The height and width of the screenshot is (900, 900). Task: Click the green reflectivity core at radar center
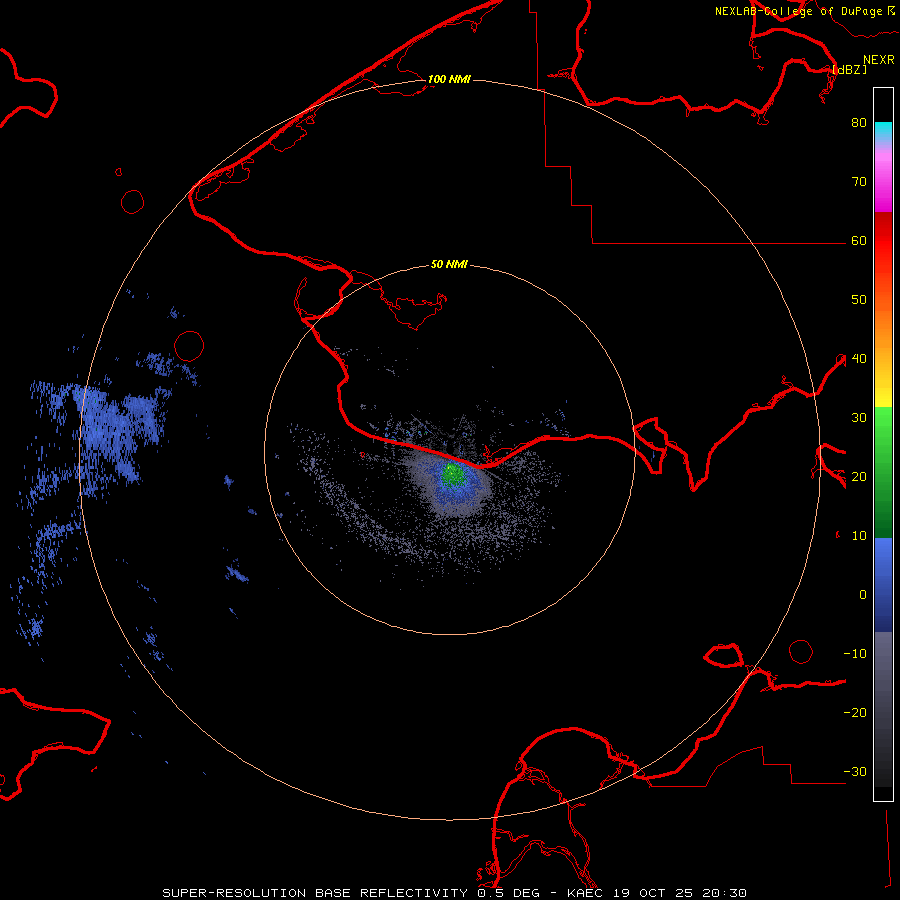tap(453, 474)
